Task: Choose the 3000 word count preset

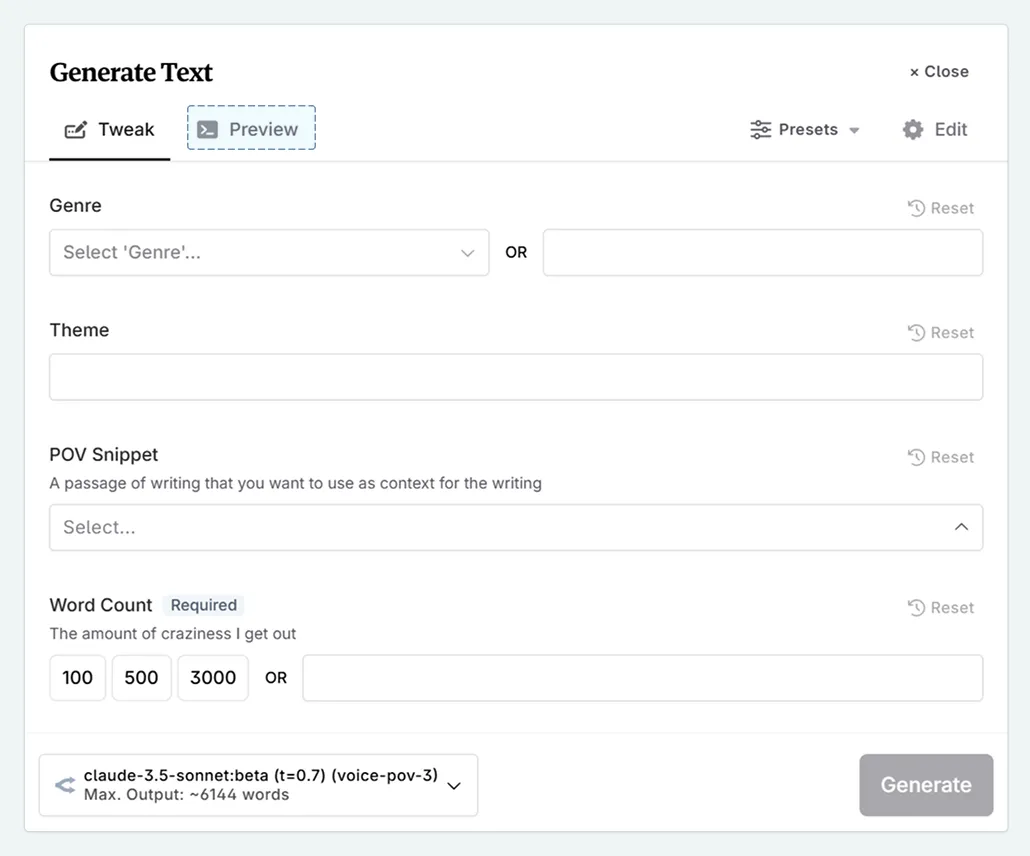Action: pyautogui.click(x=212, y=677)
